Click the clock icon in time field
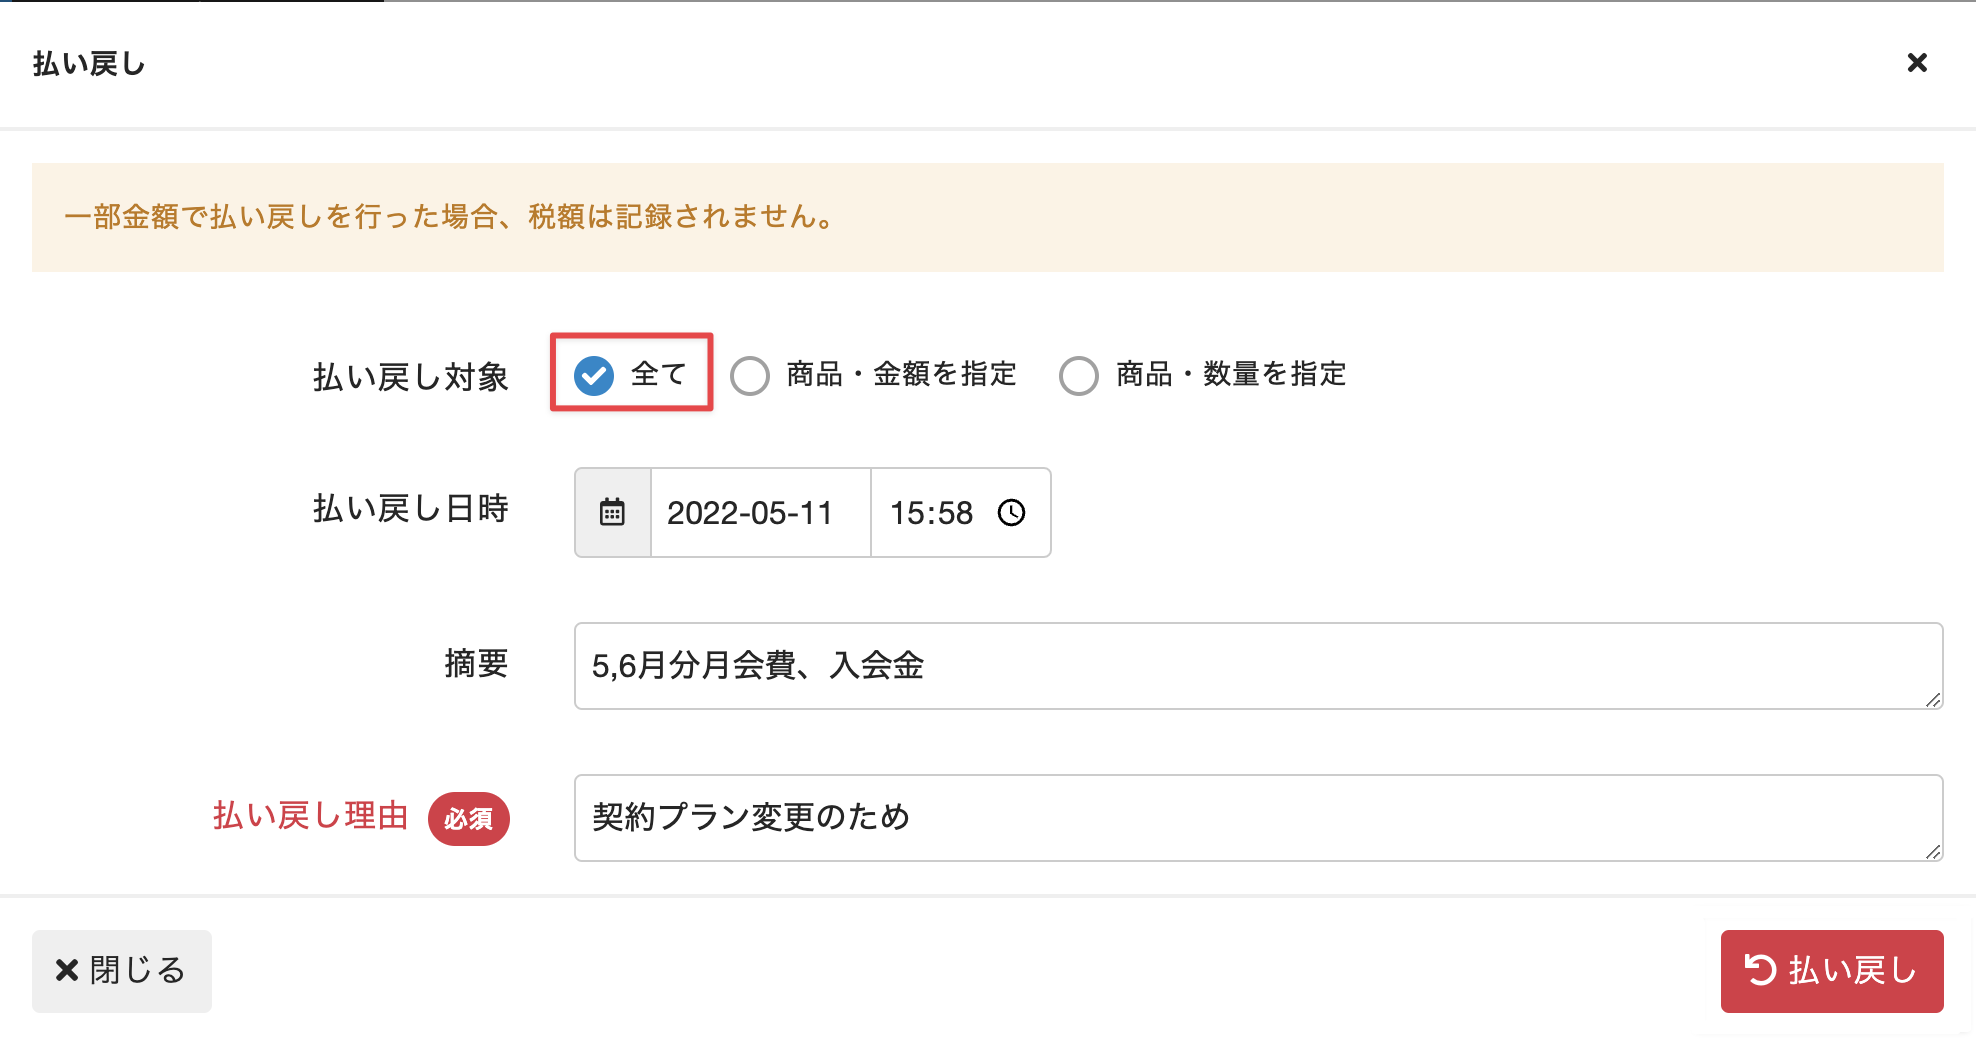Screen dimensions: 1976x1042 coord(1012,512)
